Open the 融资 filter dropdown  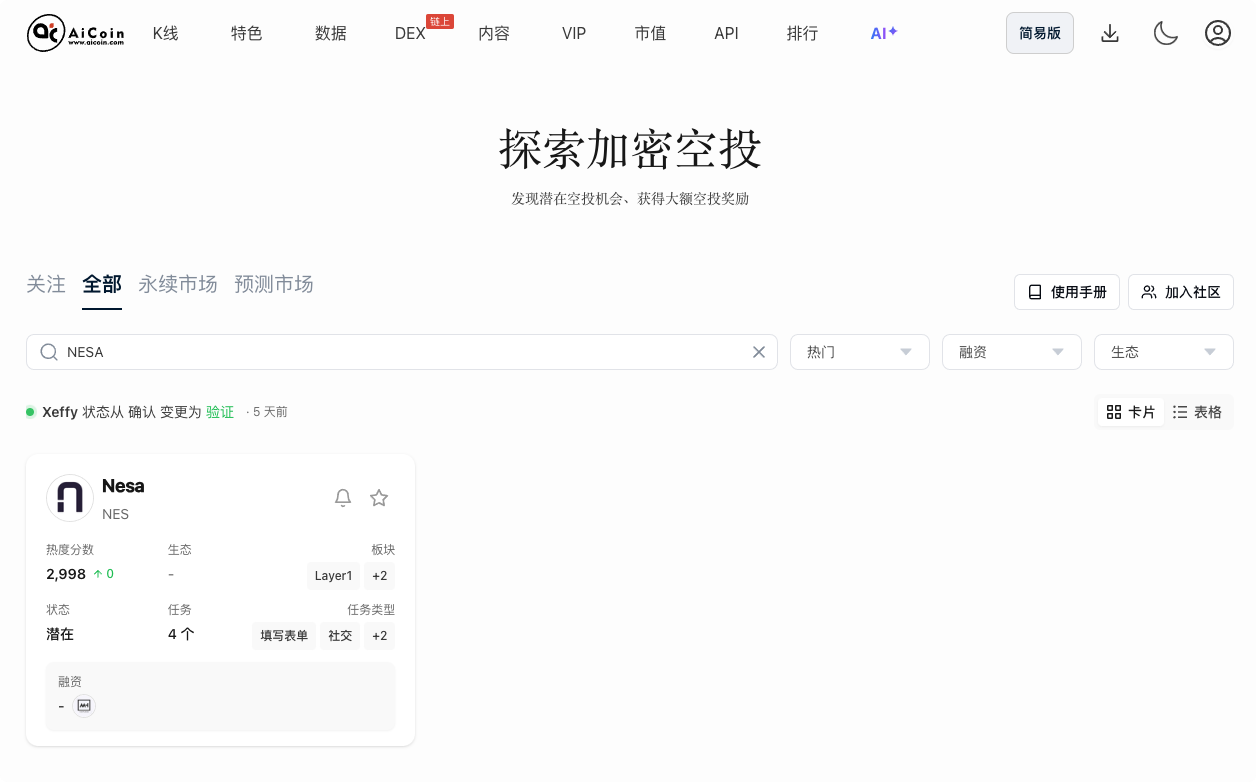tap(1012, 352)
